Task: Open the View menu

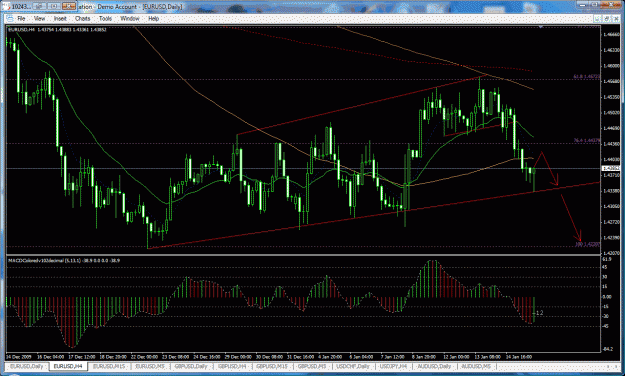Action: 39,18
